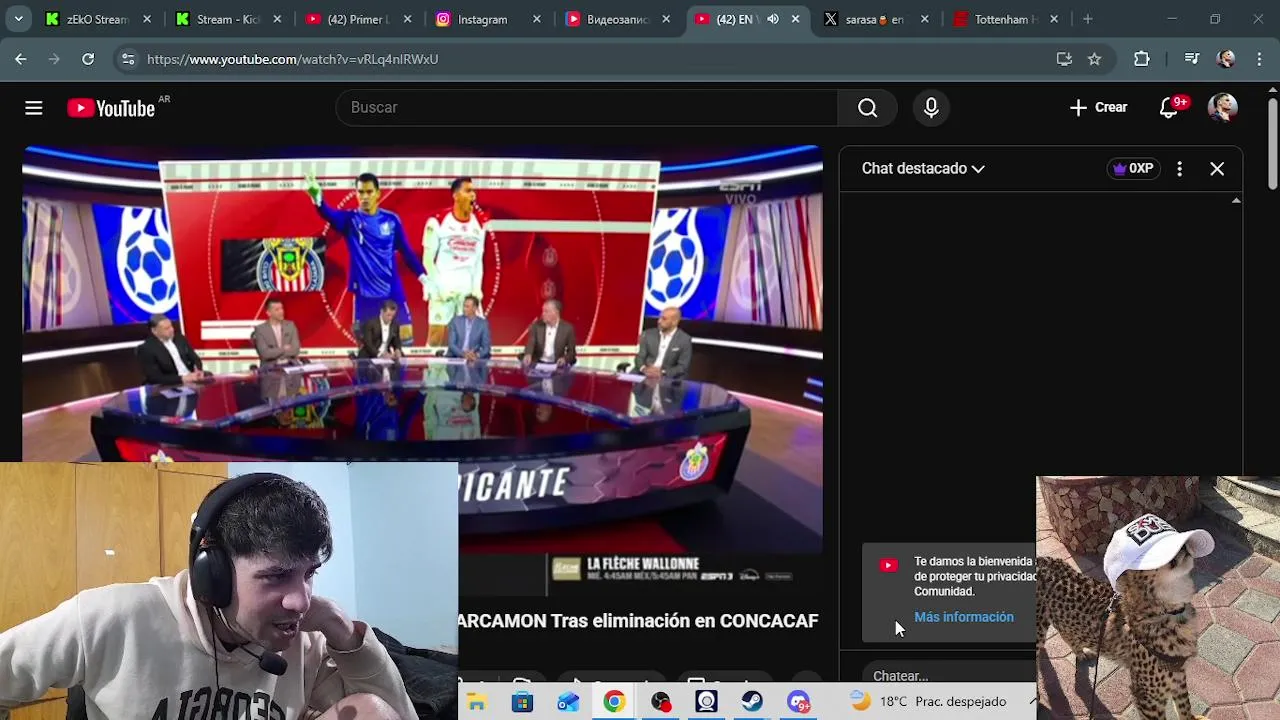Open a new browser tab
This screenshot has width=1280, height=720.
pyautogui.click(x=1088, y=19)
